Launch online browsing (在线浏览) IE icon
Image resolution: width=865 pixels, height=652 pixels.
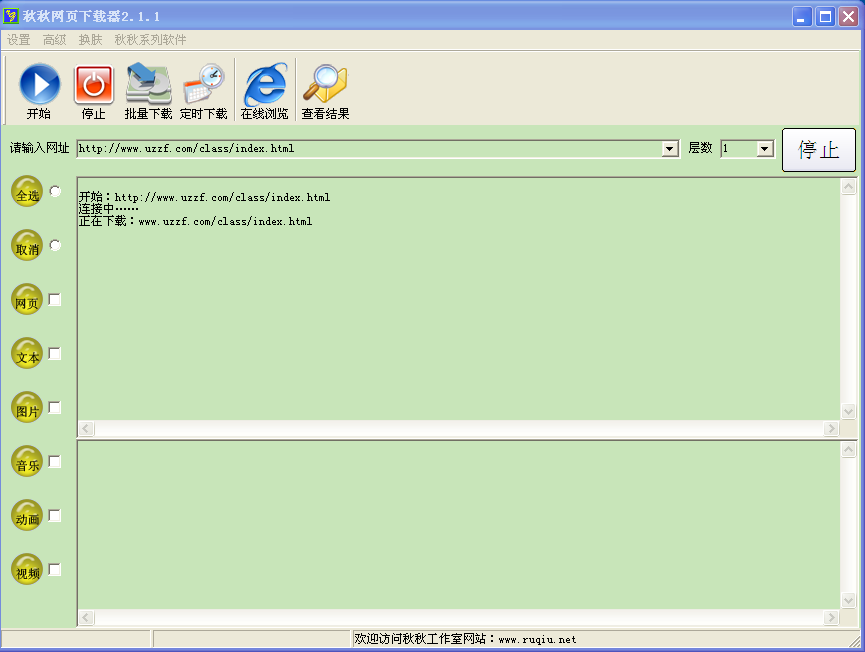click(265, 84)
